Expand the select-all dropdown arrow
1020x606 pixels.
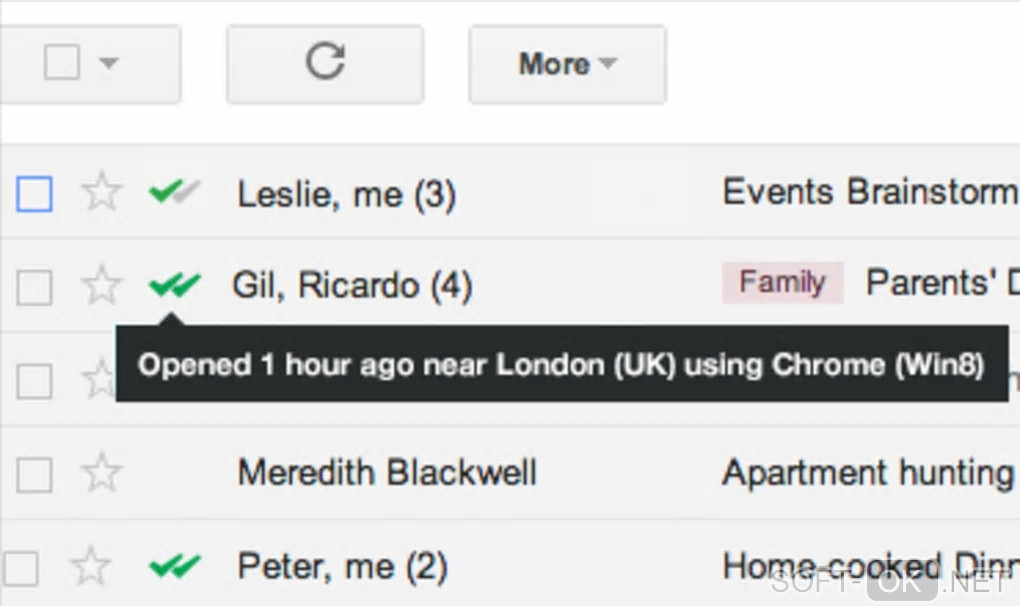coord(109,64)
